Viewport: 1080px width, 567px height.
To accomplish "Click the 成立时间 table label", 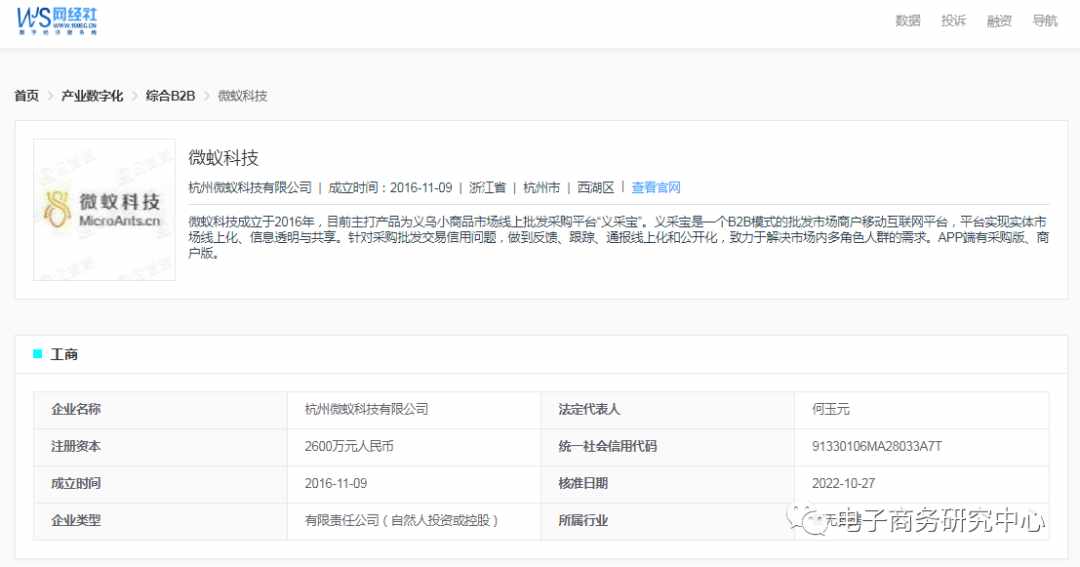I will [x=76, y=484].
